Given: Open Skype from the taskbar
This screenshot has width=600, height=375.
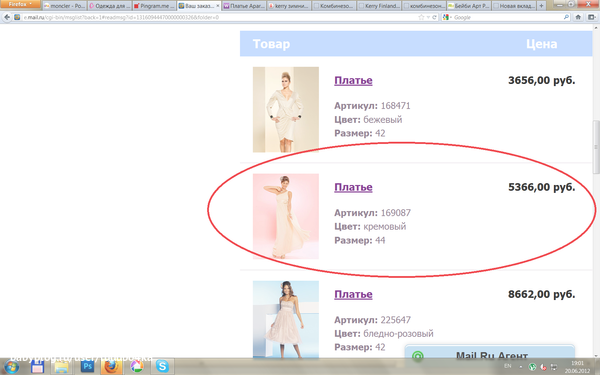Looking at the screenshot, I should (x=162, y=367).
